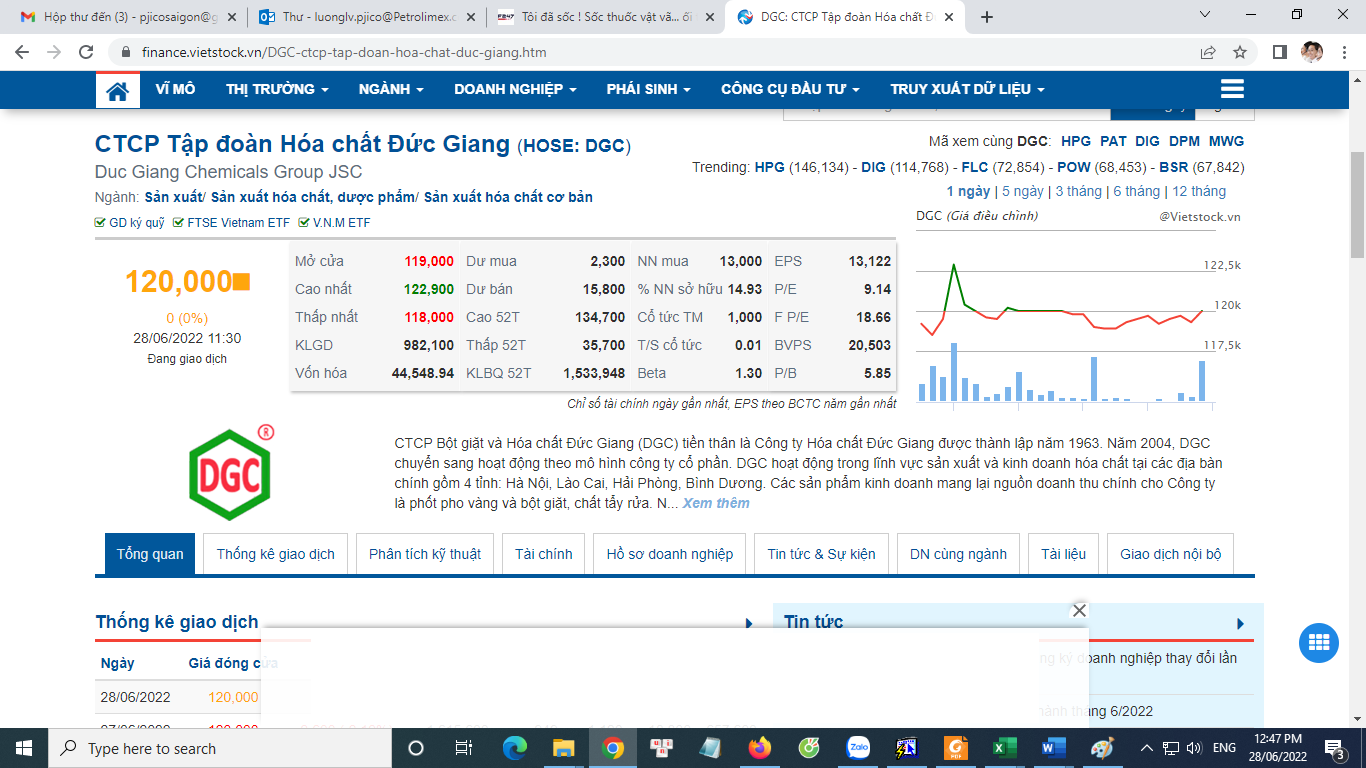Expand the PHÁI SINH dropdown menu

click(648, 89)
